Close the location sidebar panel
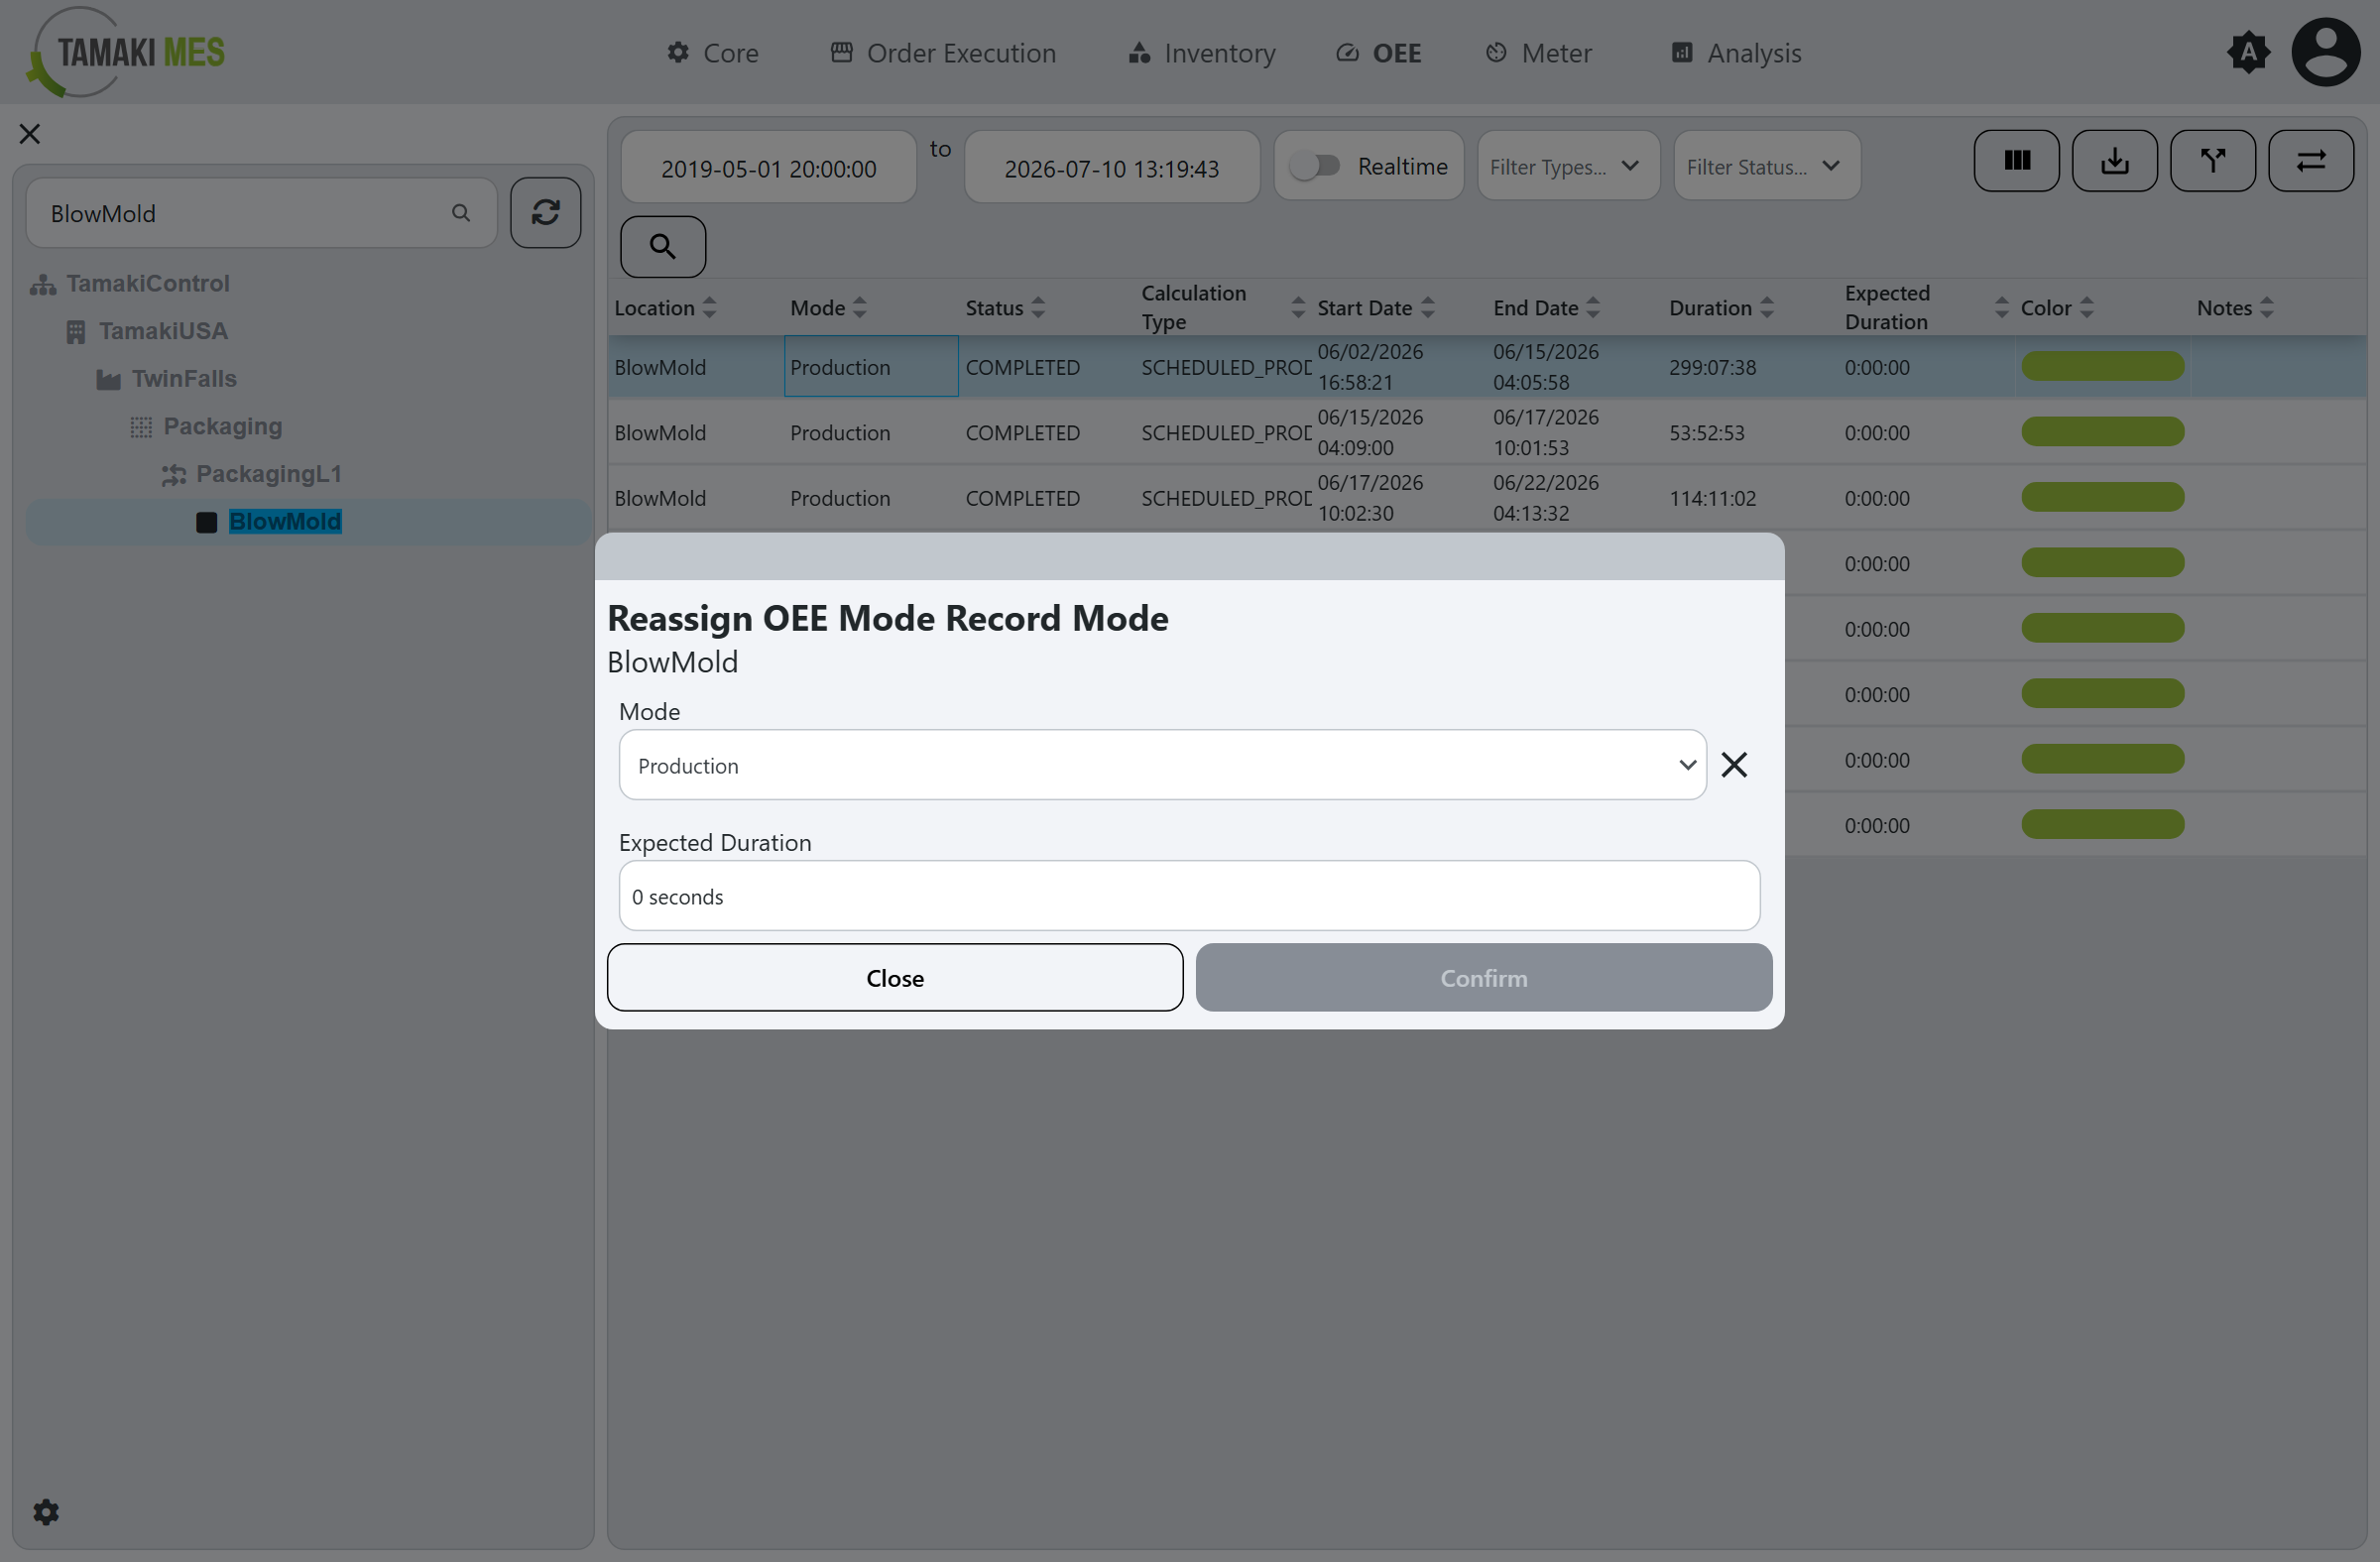Screen dimensions: 2380x1562 click(30, 134)
